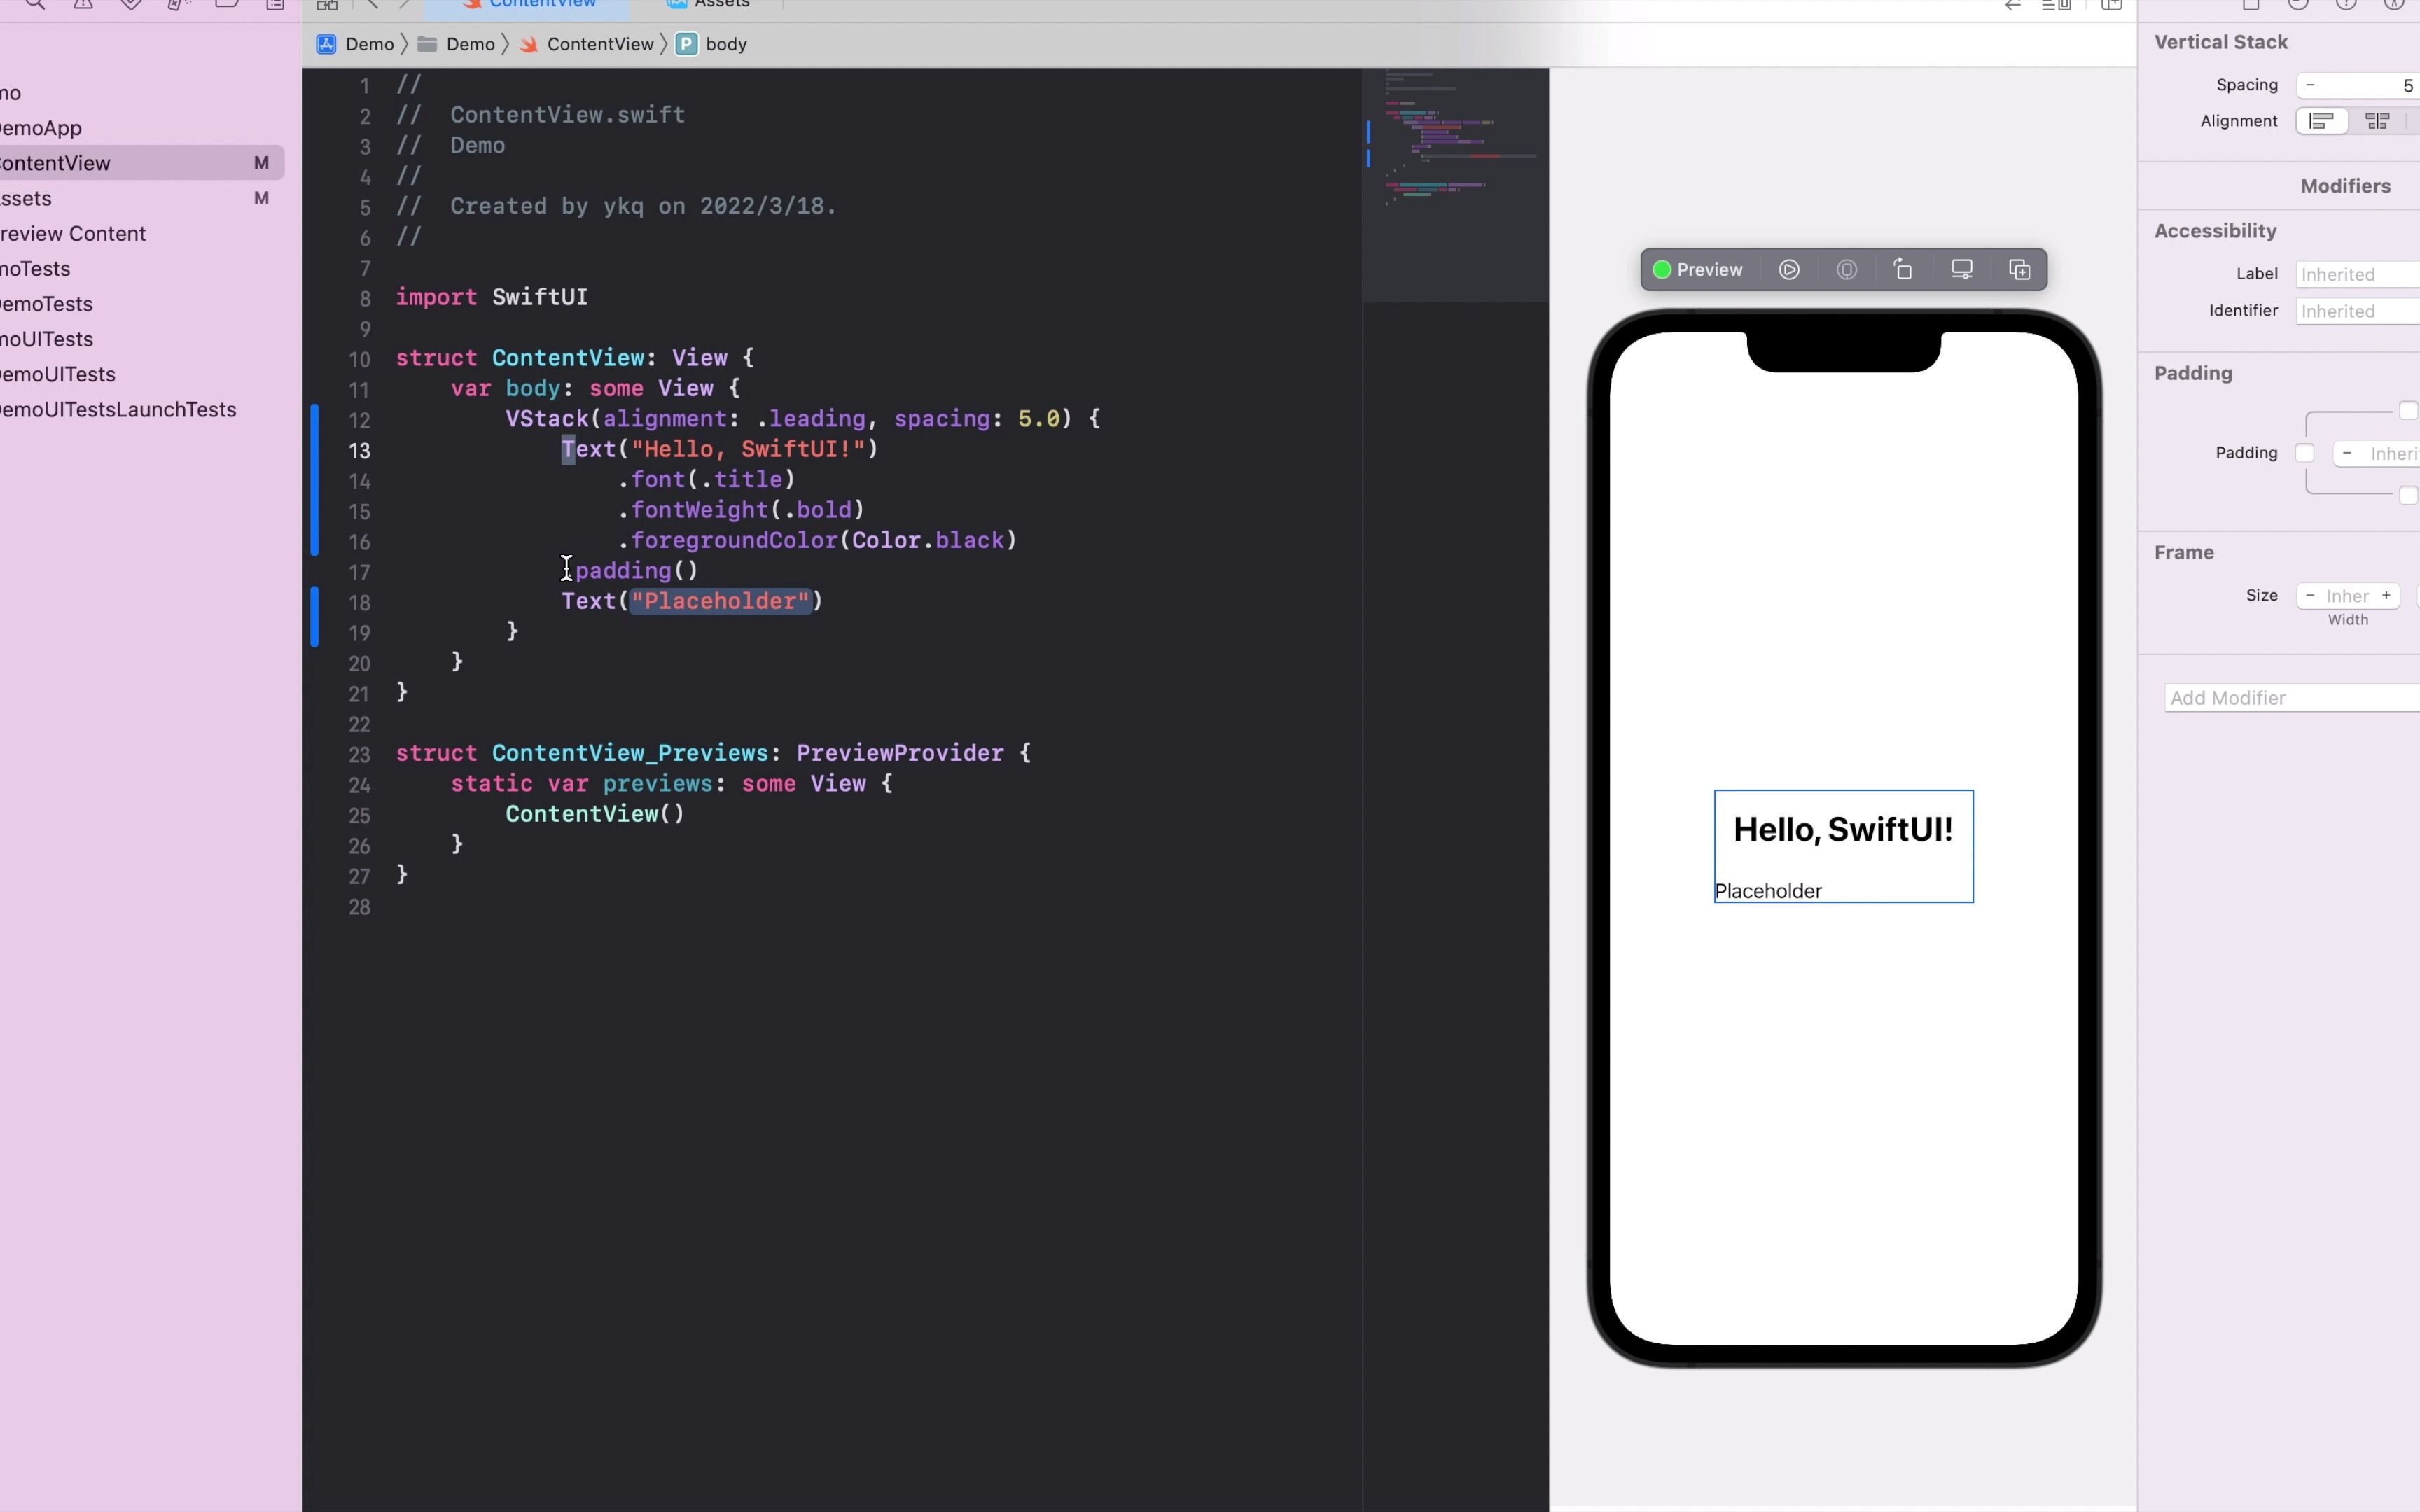Image resolution: width=2420 pixels, height=1512 pixels.
Task: Open preview display settings icon
Action: coord(1963,270)
